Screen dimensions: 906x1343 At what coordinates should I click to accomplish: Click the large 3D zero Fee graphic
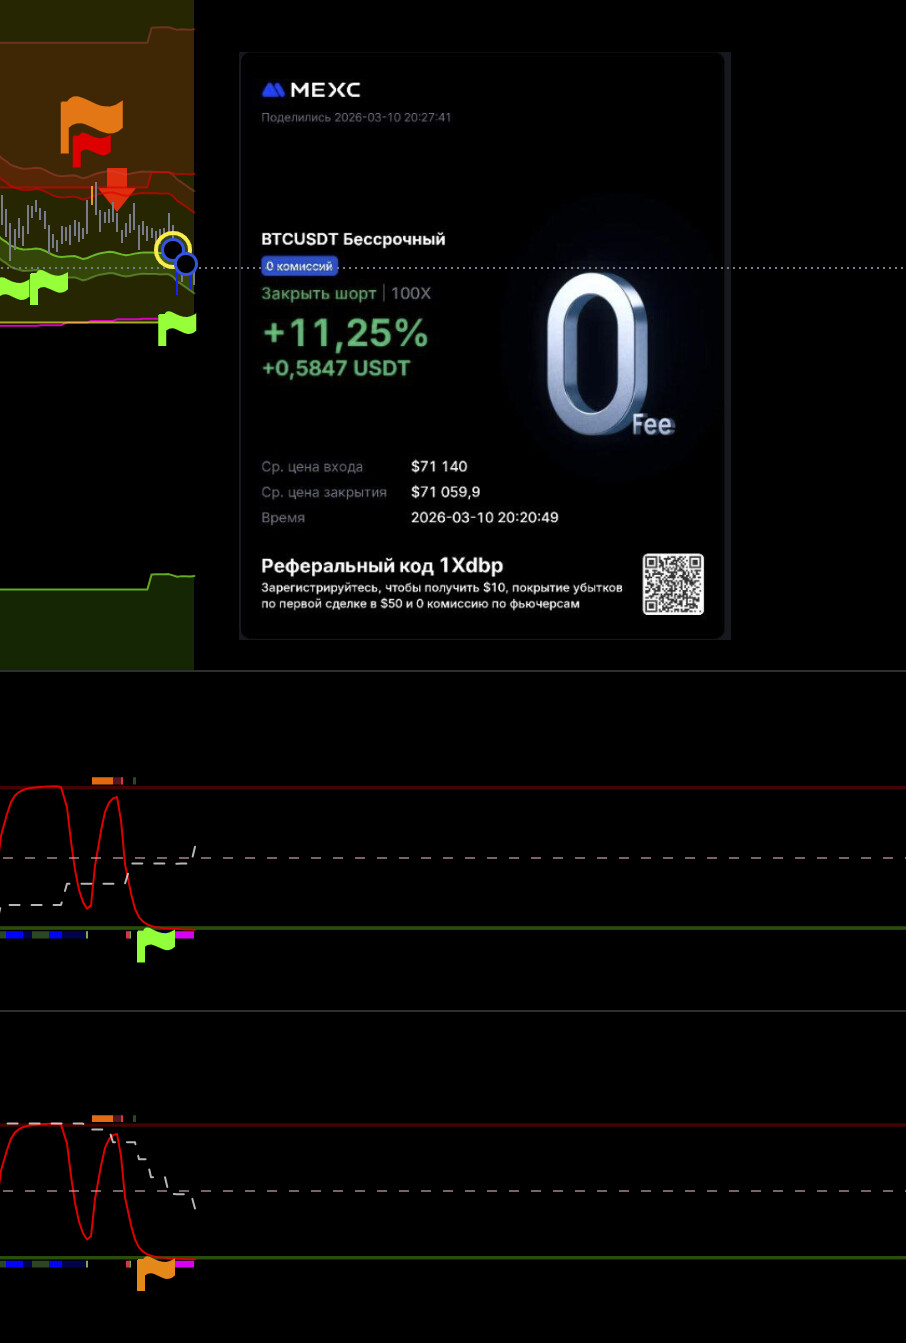click(598, 355)
